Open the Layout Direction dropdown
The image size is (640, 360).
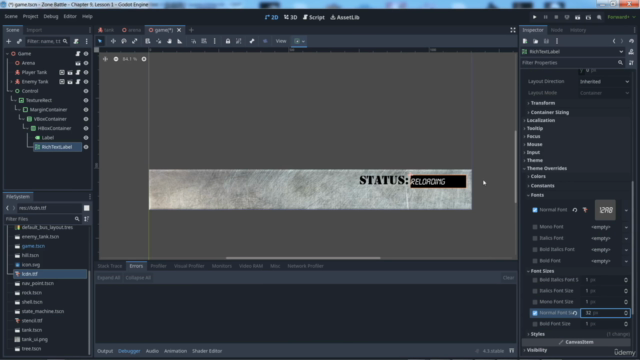pos(604,82)
